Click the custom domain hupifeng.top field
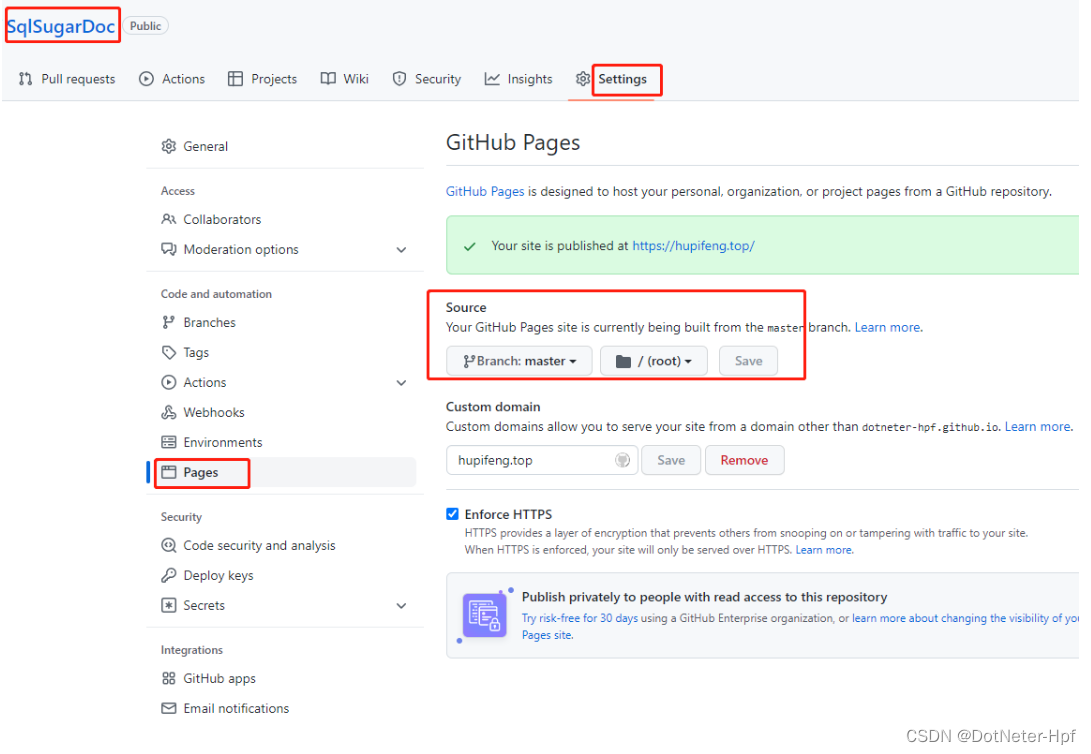 [542, 460]
